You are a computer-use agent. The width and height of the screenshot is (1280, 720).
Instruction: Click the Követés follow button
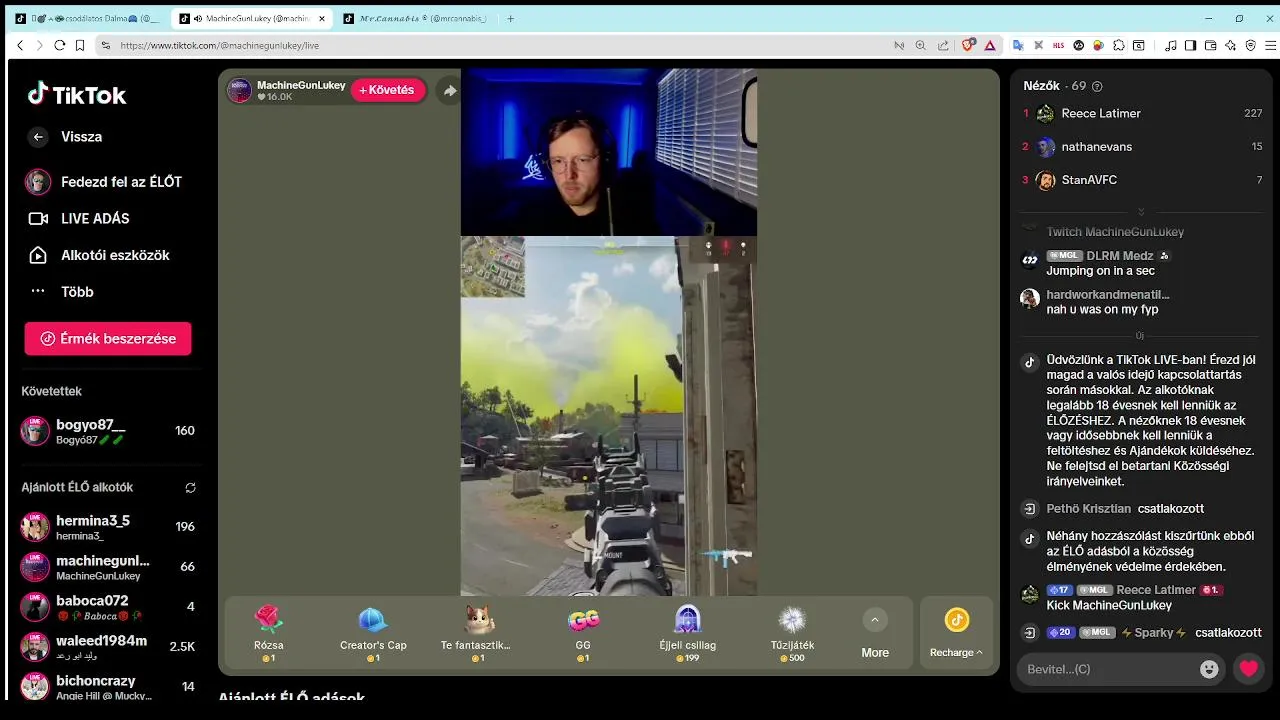coord(387,90)
